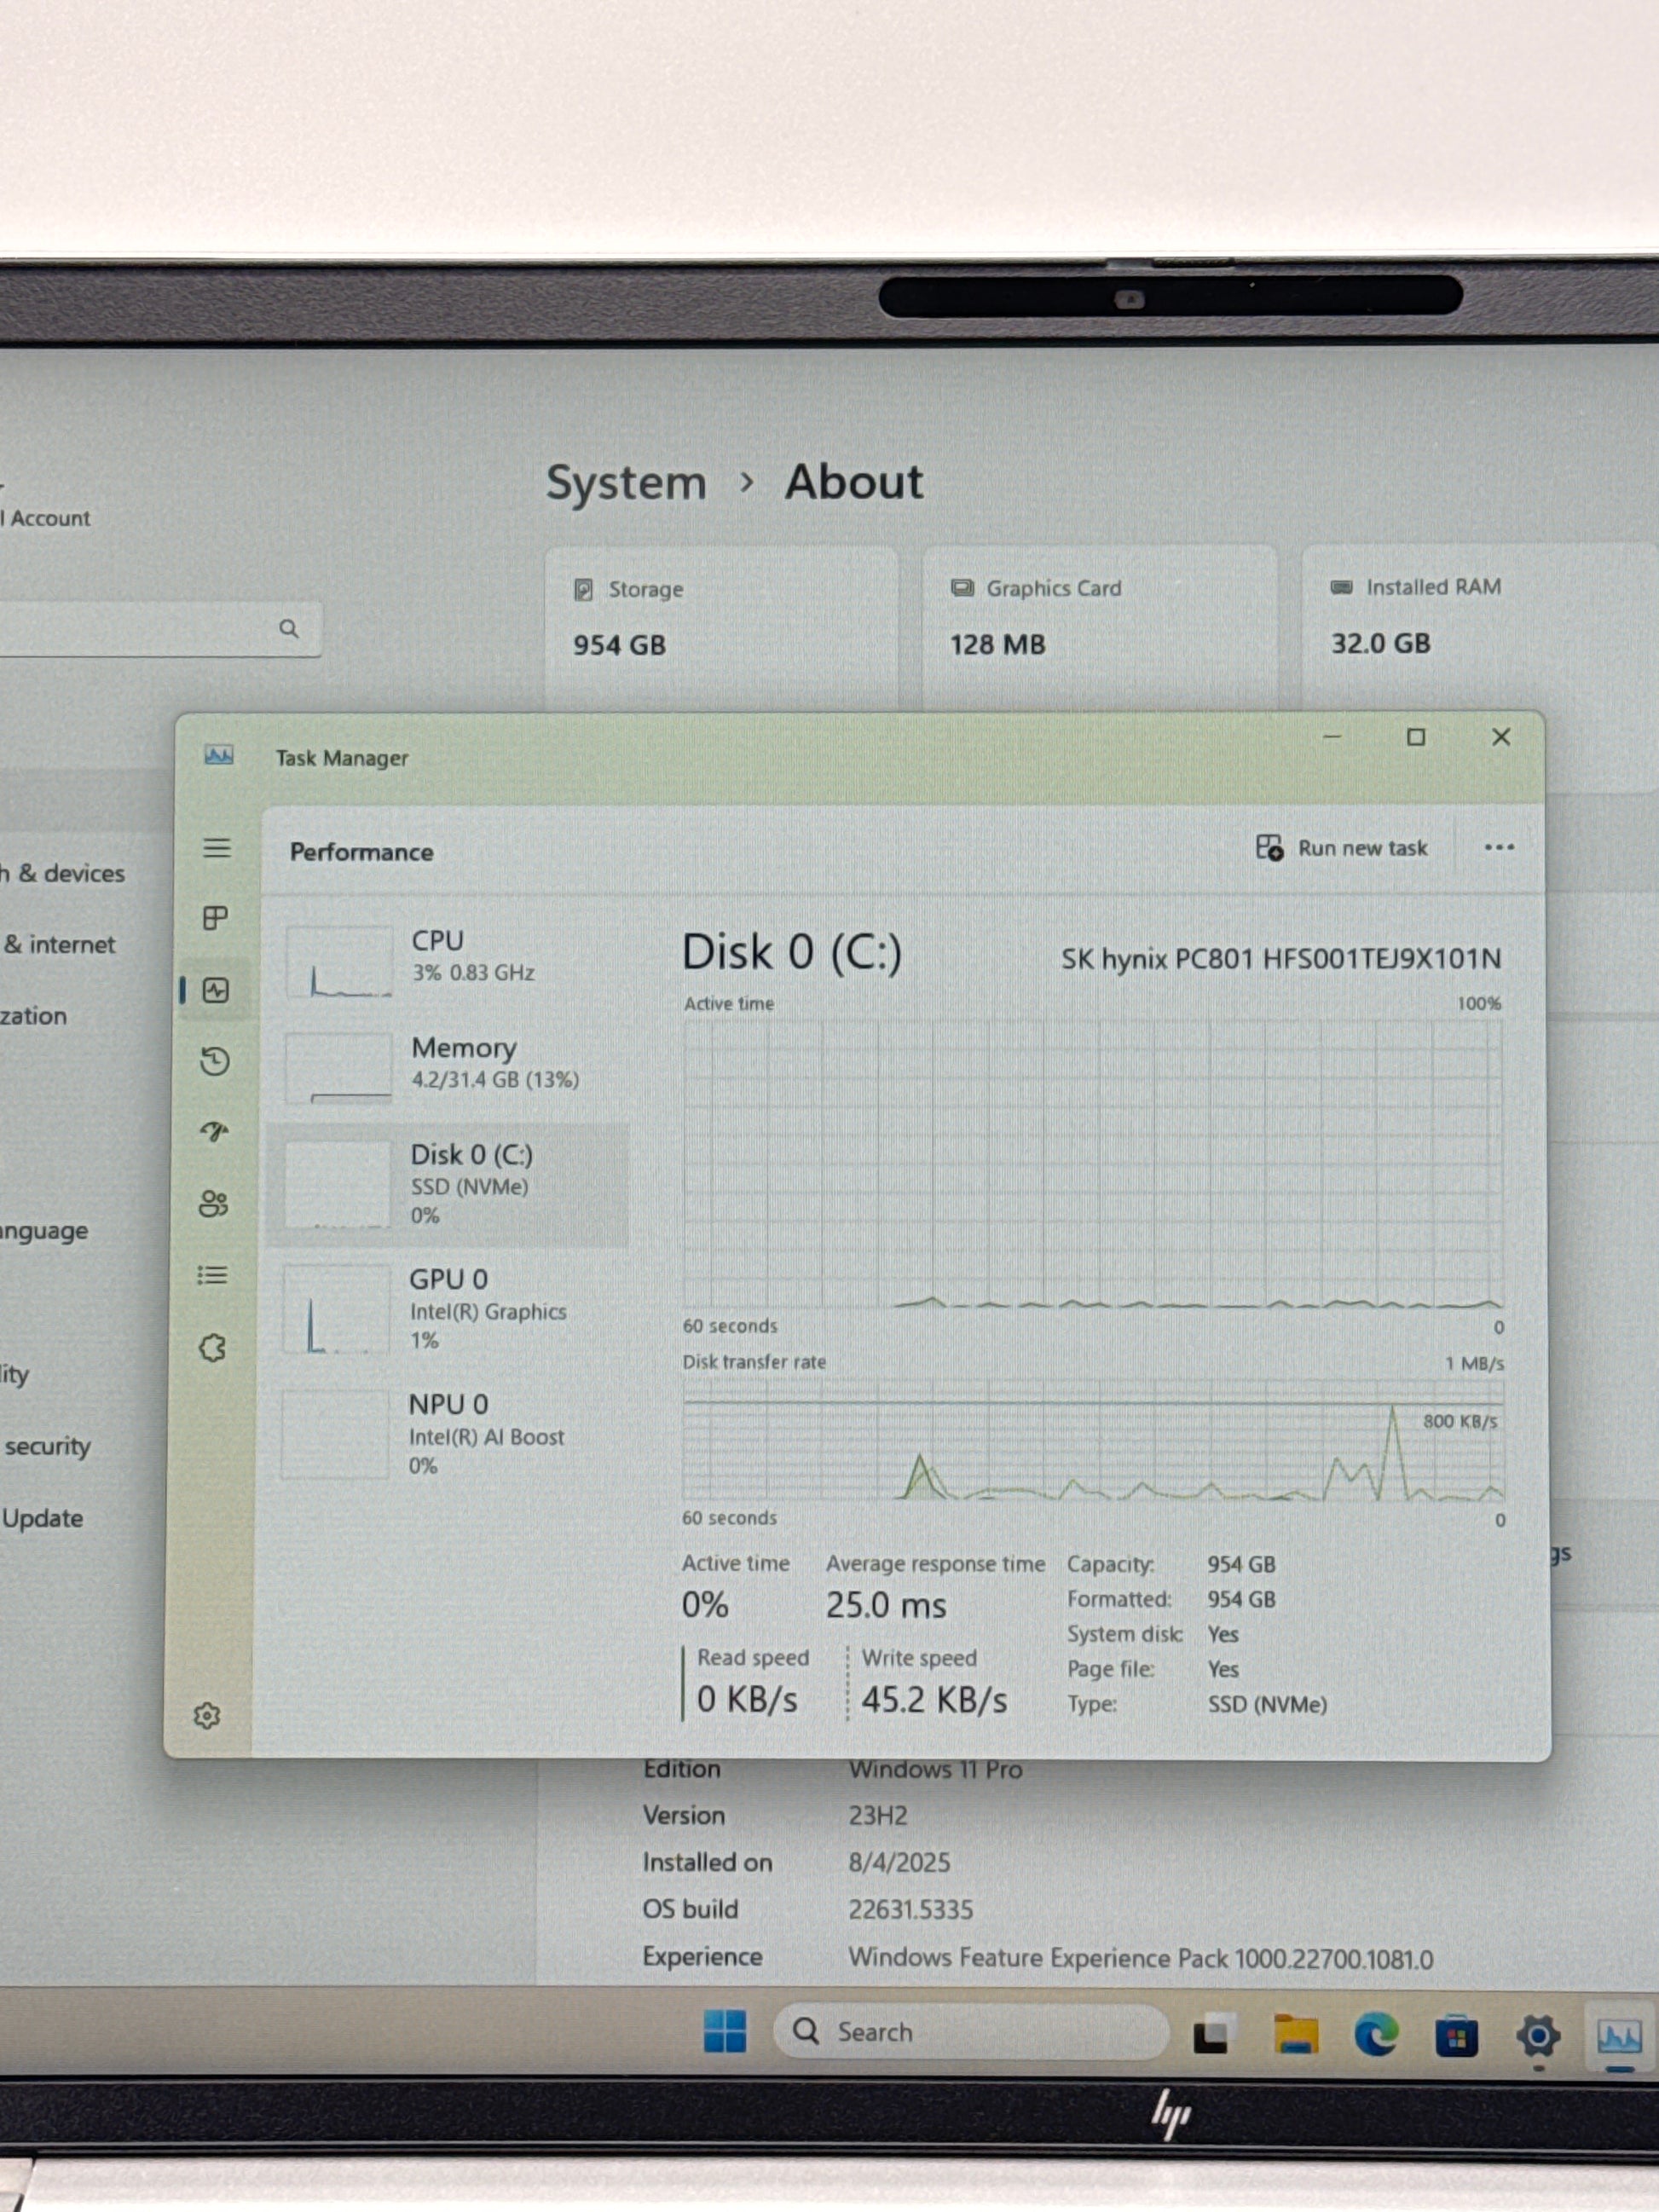Expand the hamburger navigation menu
This screenshot has width=1659, height=2212.
[x=217, y=848]
